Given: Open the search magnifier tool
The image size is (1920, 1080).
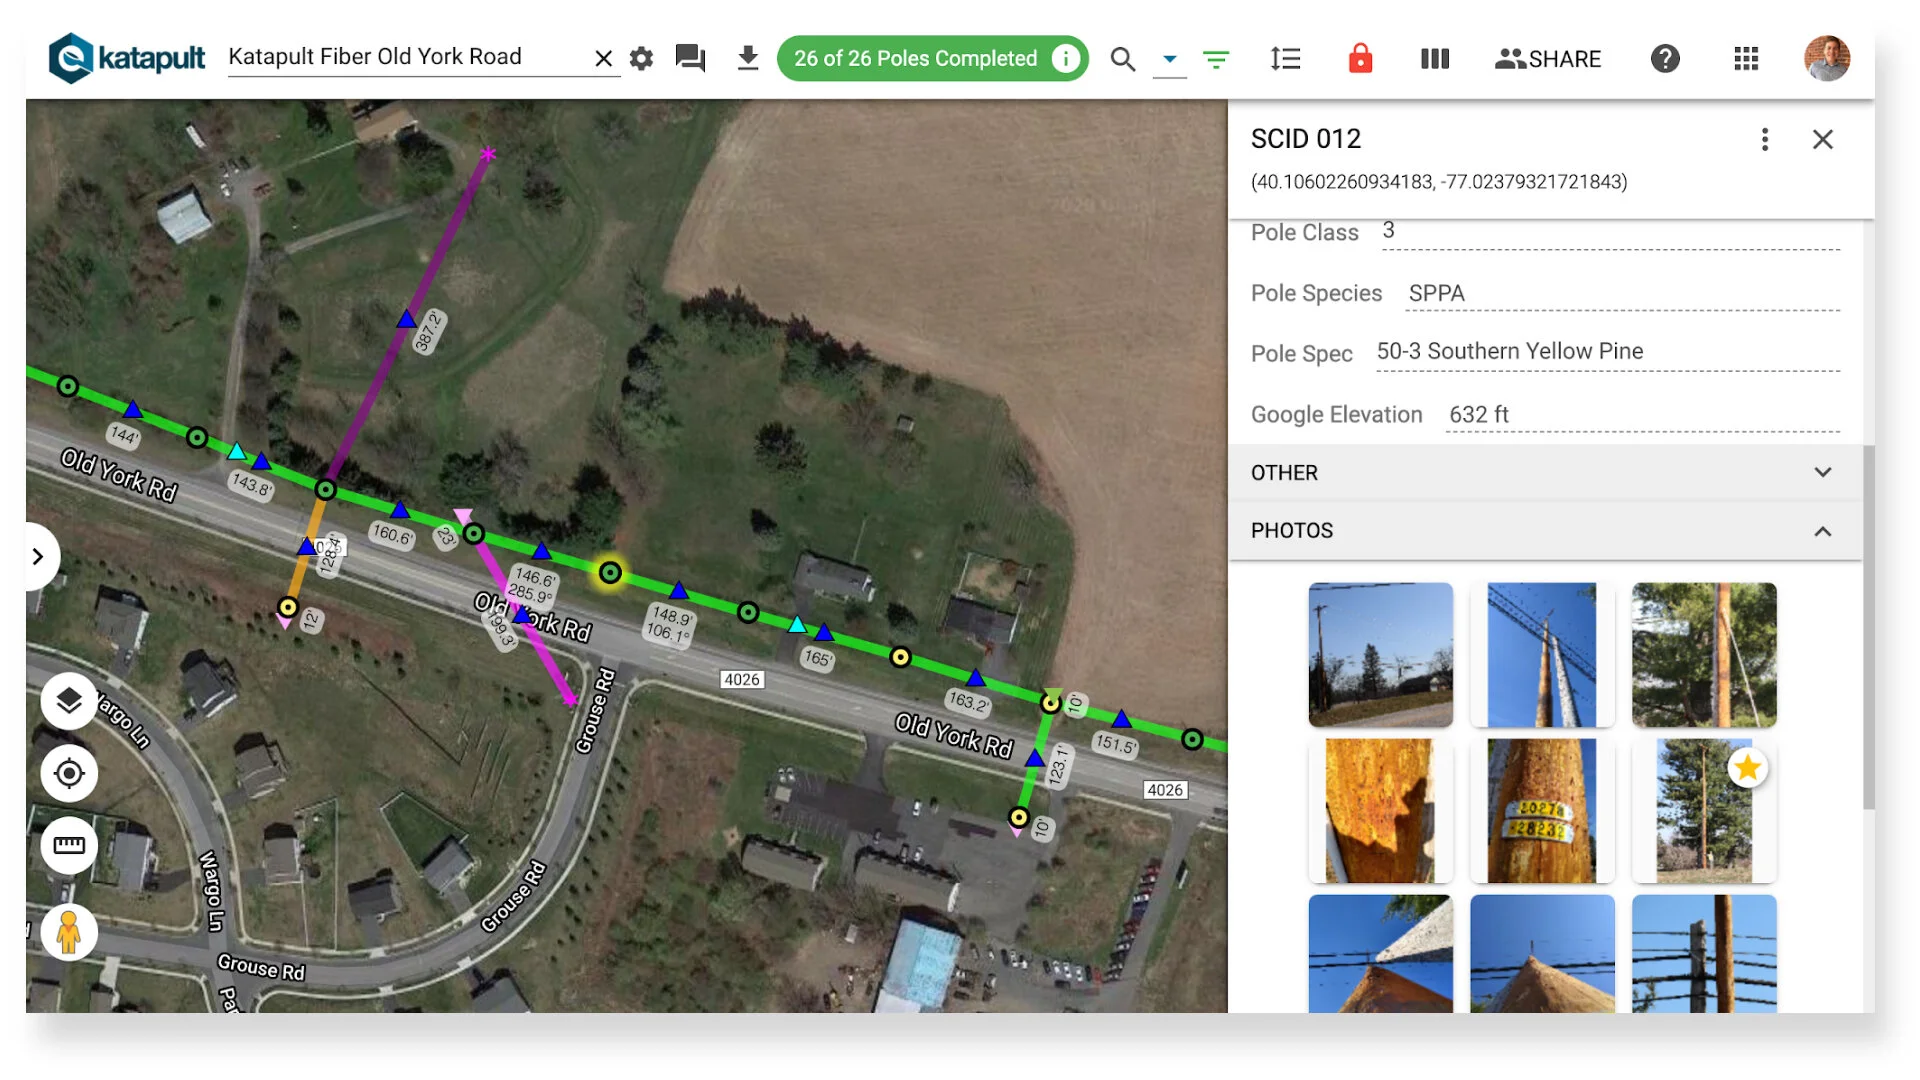Looking at the screenshot, I should (x=1123, y=59).
